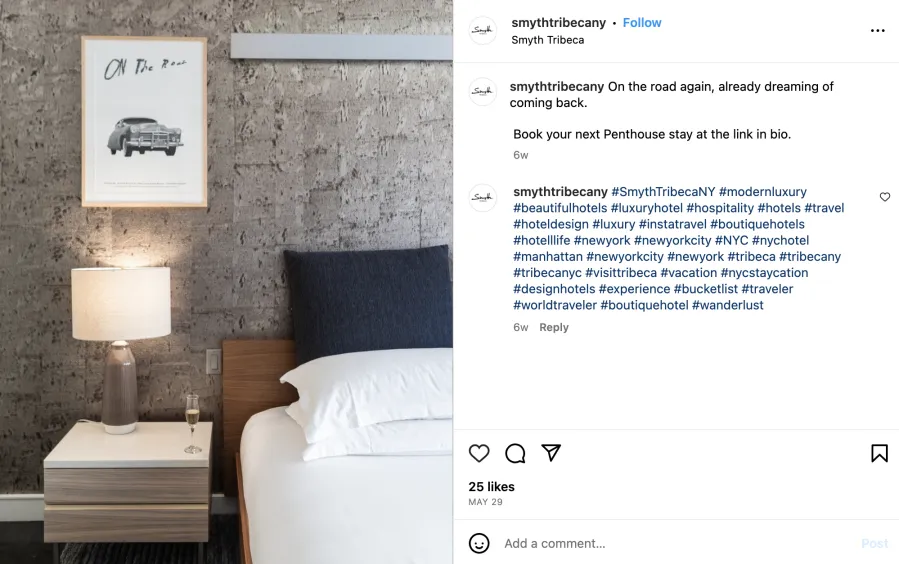Follow smythtribecany account

[x=642, y=23]
